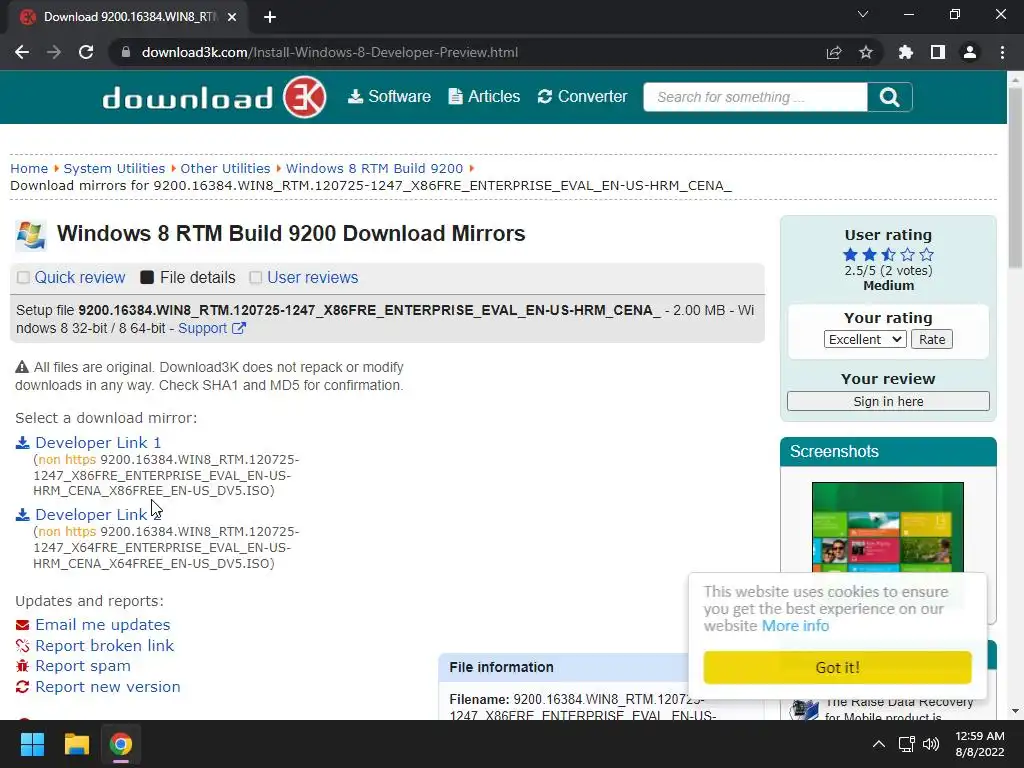Reload the page with refresh icon
The height and width of the screenshot is (768, 1024).
(x=86, y=52)
